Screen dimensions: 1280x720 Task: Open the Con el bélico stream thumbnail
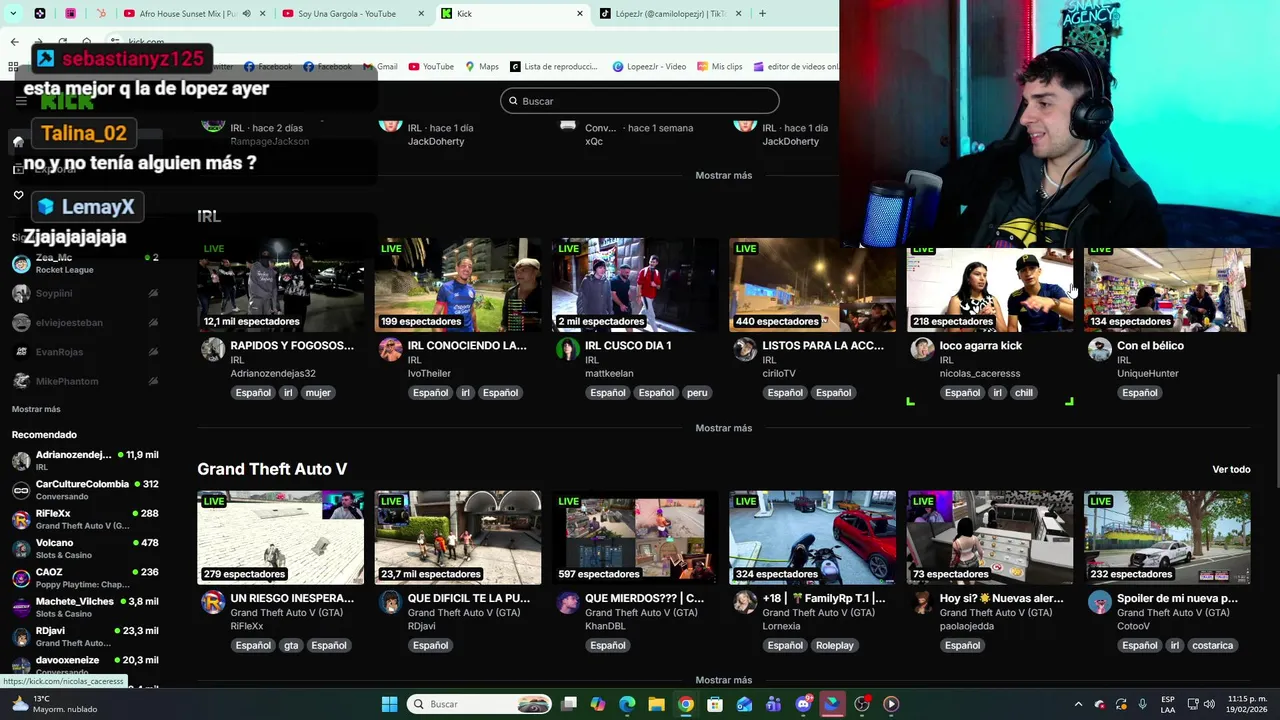(1167, 289)
